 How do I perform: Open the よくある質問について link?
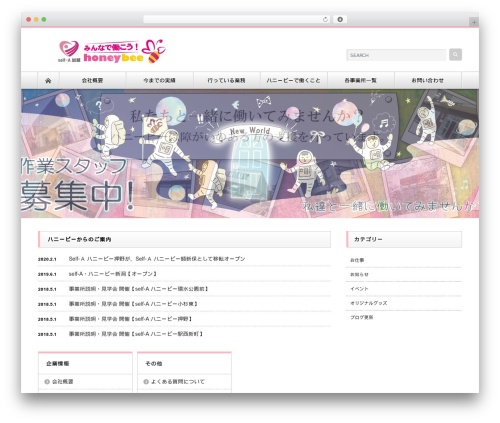[x=178, y=382]
